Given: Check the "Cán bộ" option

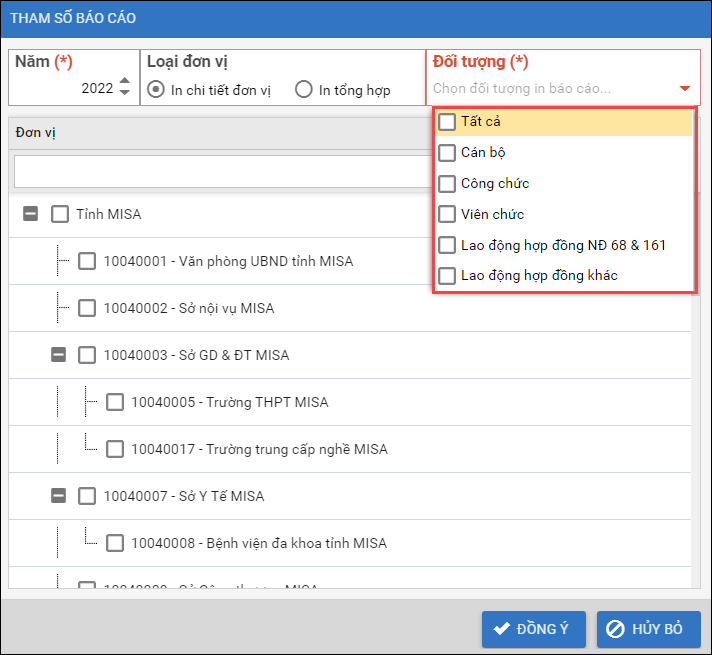Looking at the screenshot, I should [x=447, y=153].
